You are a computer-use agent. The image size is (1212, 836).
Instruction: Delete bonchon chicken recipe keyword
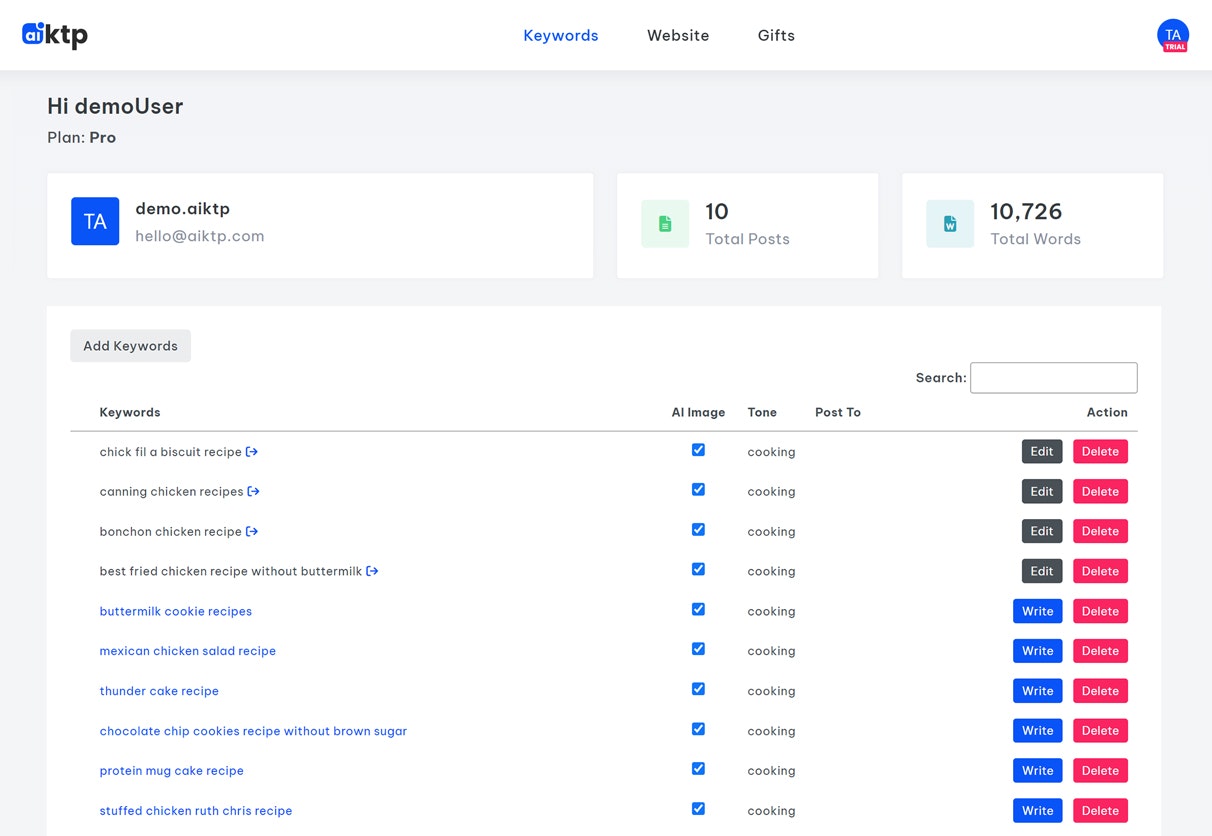coord(1100,532)
